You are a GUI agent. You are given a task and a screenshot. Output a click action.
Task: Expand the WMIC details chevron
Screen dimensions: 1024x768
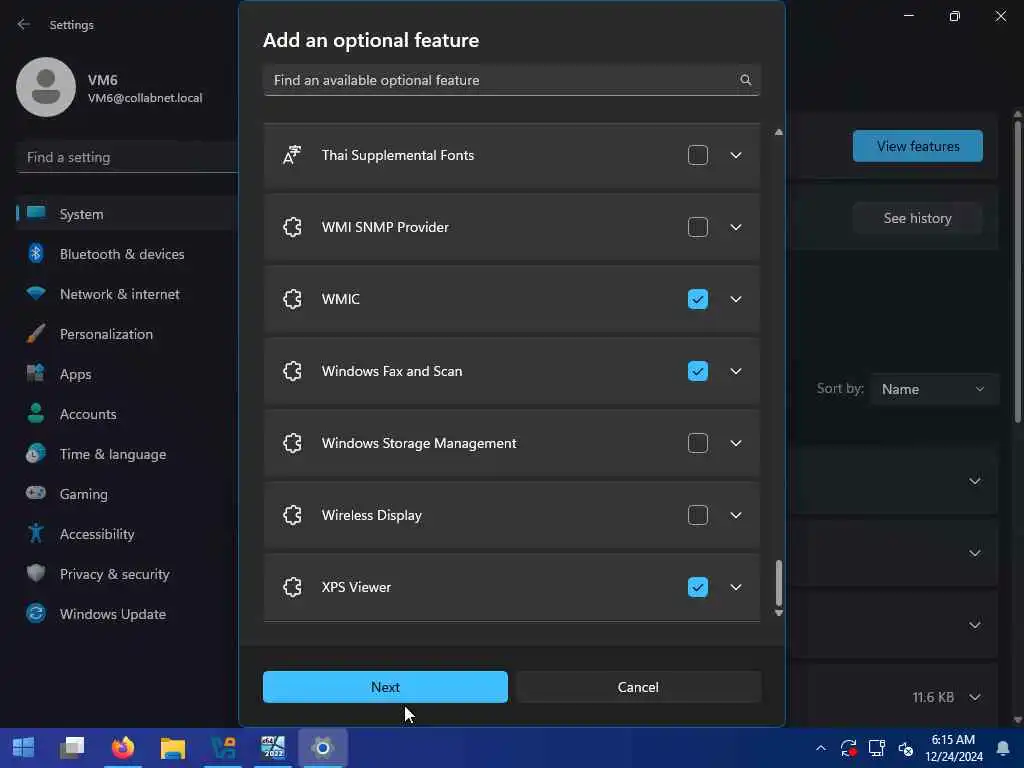(x=735, y=299)
